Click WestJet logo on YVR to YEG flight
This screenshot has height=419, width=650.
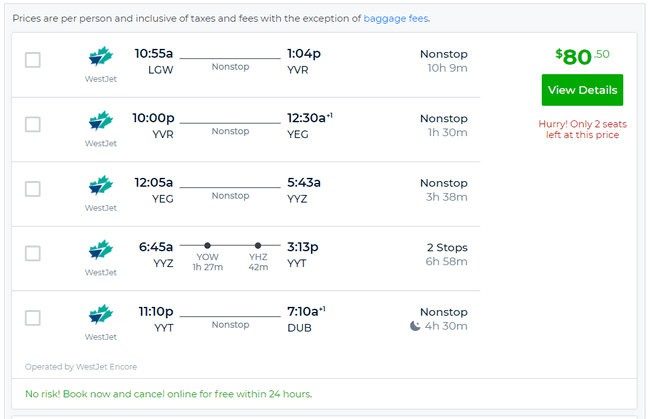tap(101, 121)
